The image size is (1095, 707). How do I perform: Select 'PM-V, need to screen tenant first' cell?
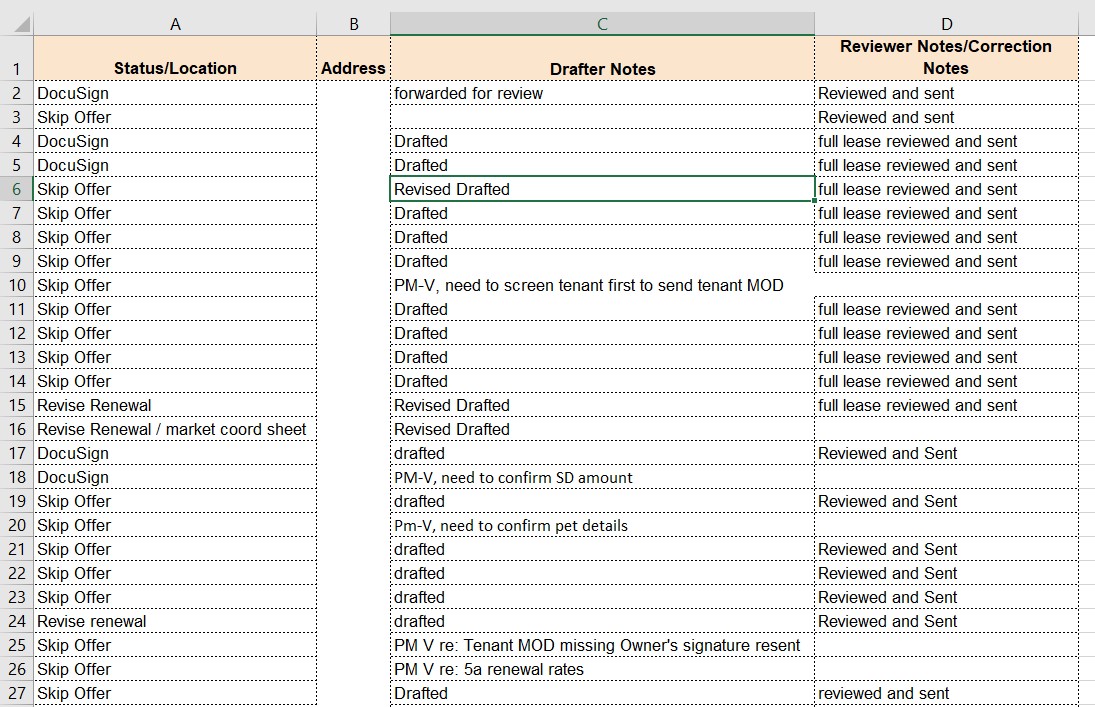[602, 285]
